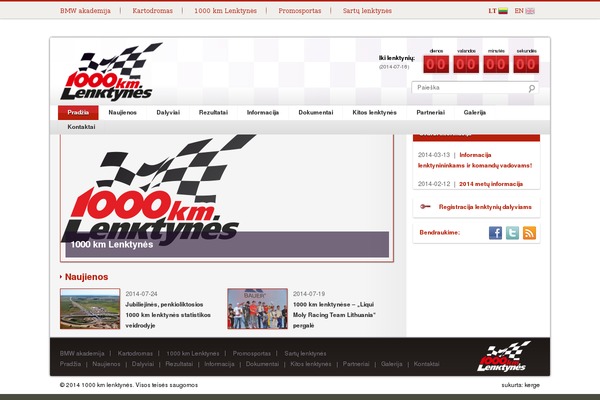
Task: Open footer Kontaktai link
Action: tap(426, 364)
